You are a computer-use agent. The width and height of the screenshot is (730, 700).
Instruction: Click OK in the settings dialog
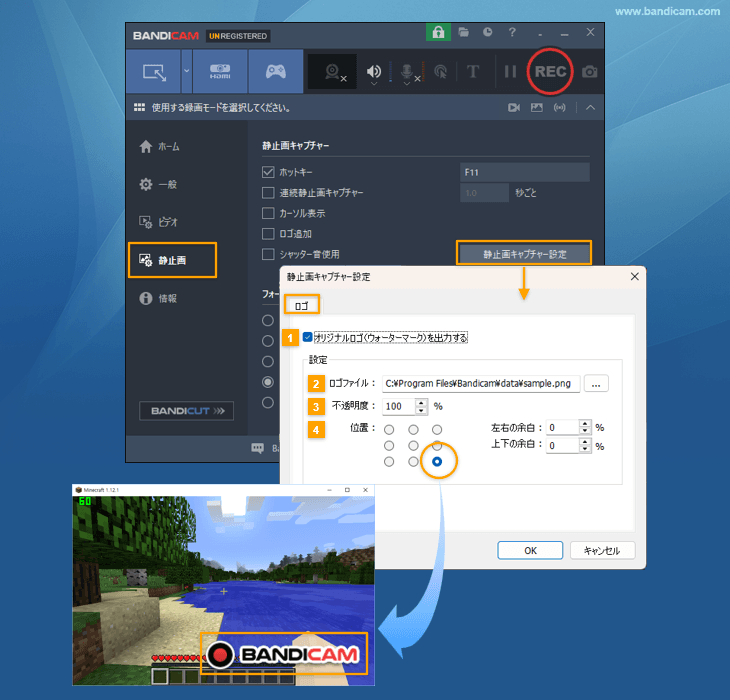coord(530,551)
